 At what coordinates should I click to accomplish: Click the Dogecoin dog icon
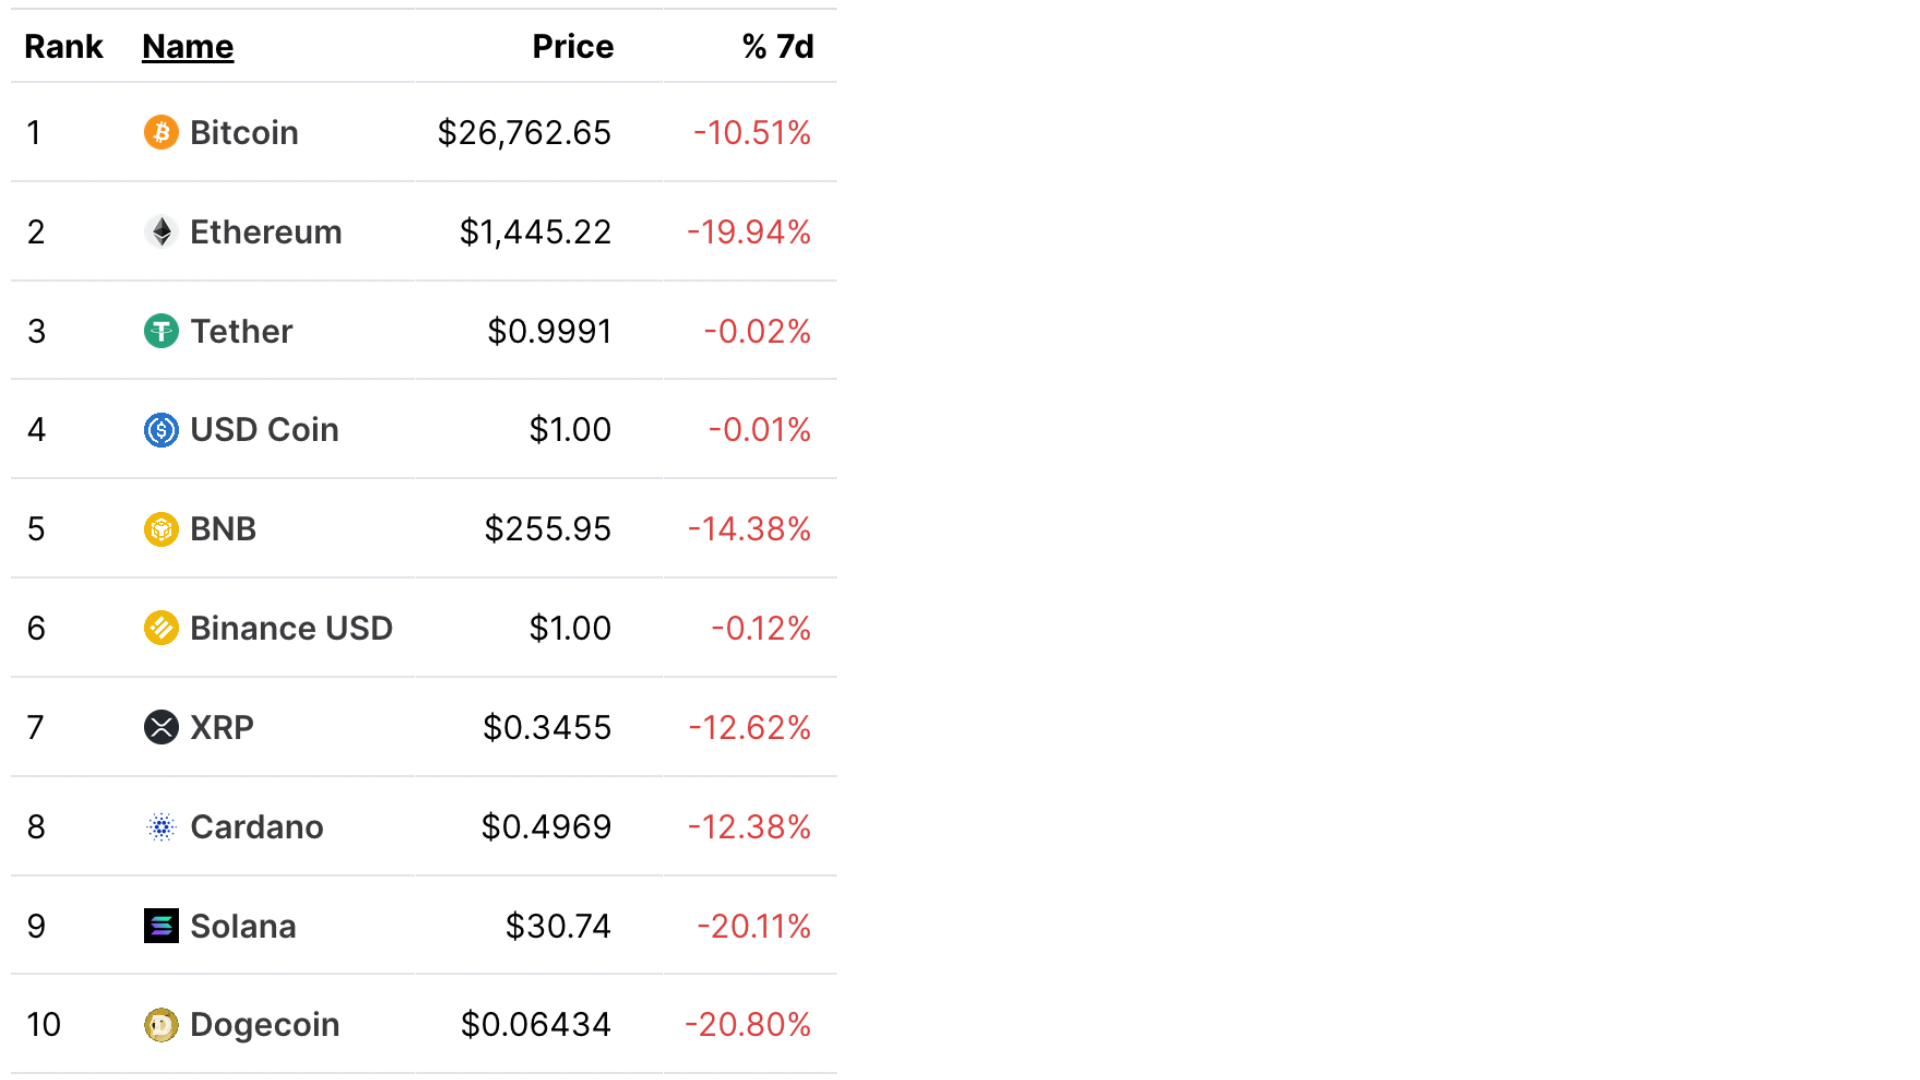pyautogui.click(x=161, y=1025)
